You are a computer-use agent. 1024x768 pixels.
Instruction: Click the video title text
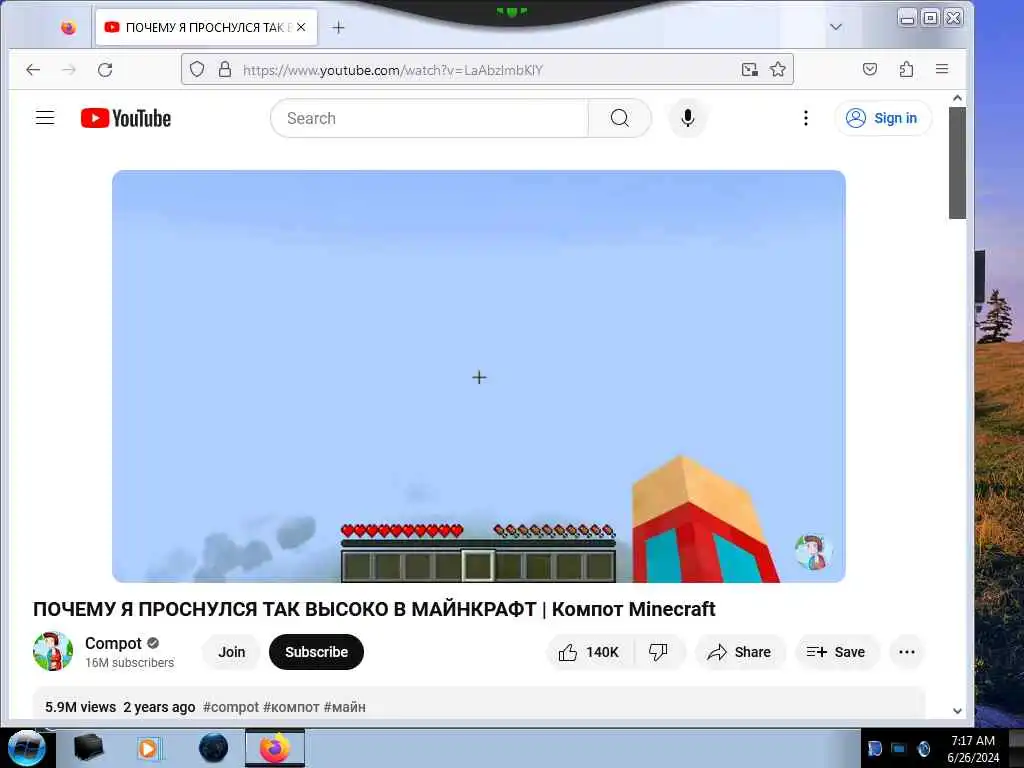(374, 609)
